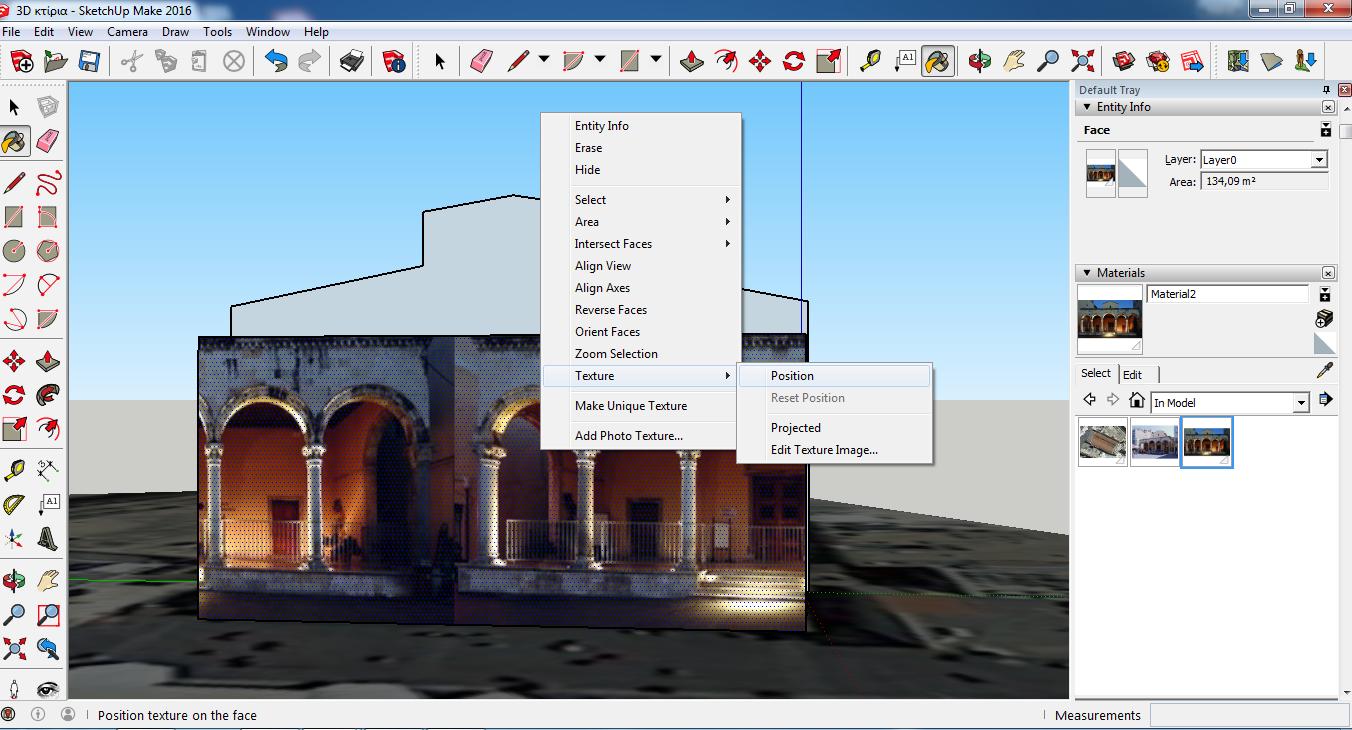Open the materials Details menu arrow
Viewport: 1352px width, 730px height.
[1326, 400]
